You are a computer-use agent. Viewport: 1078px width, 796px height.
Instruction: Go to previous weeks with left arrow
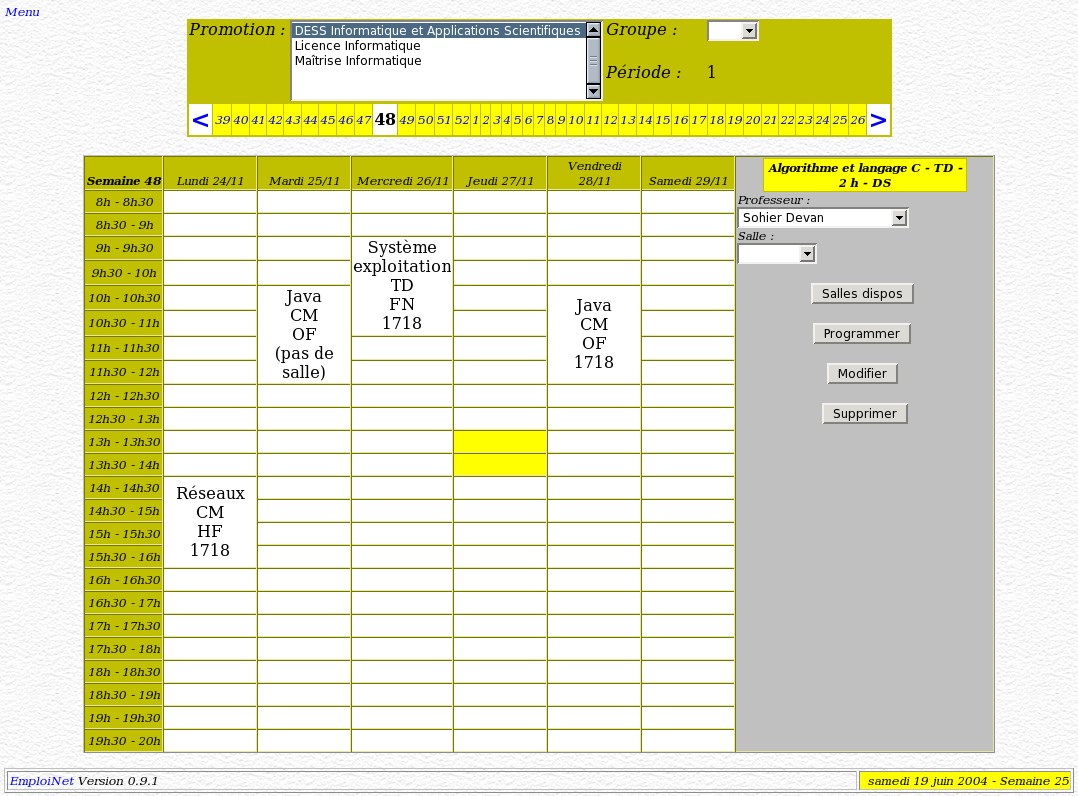click(200, 121)
